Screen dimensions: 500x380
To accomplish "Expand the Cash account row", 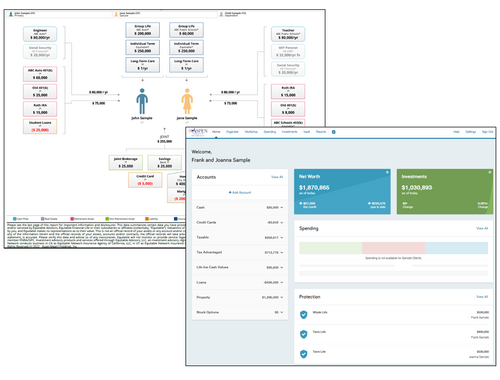I will coord(240,207).
